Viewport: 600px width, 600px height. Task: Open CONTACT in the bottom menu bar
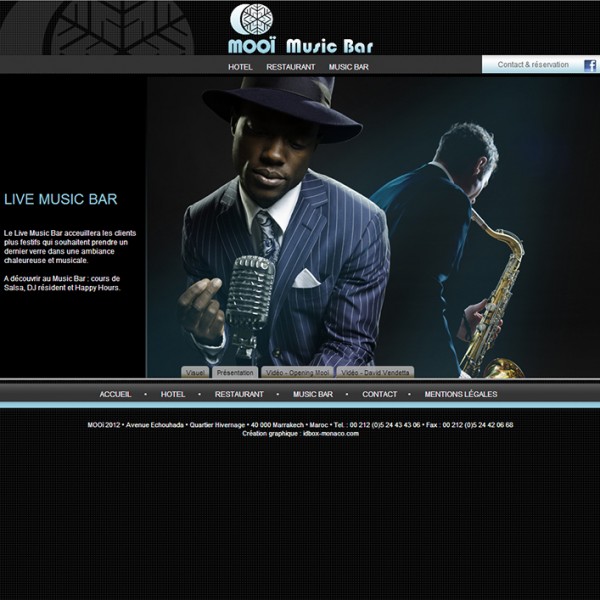(x=379, y=394)
